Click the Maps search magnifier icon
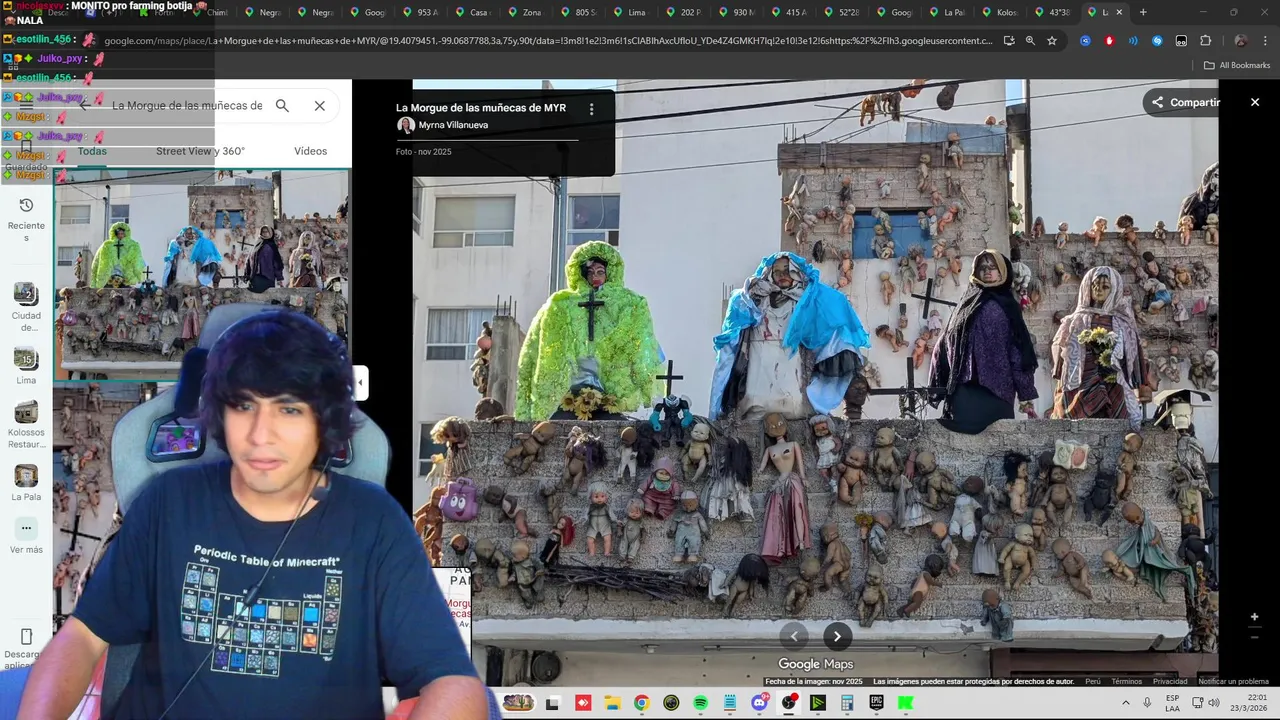The image size is (1280, 720). pos(282,105)
